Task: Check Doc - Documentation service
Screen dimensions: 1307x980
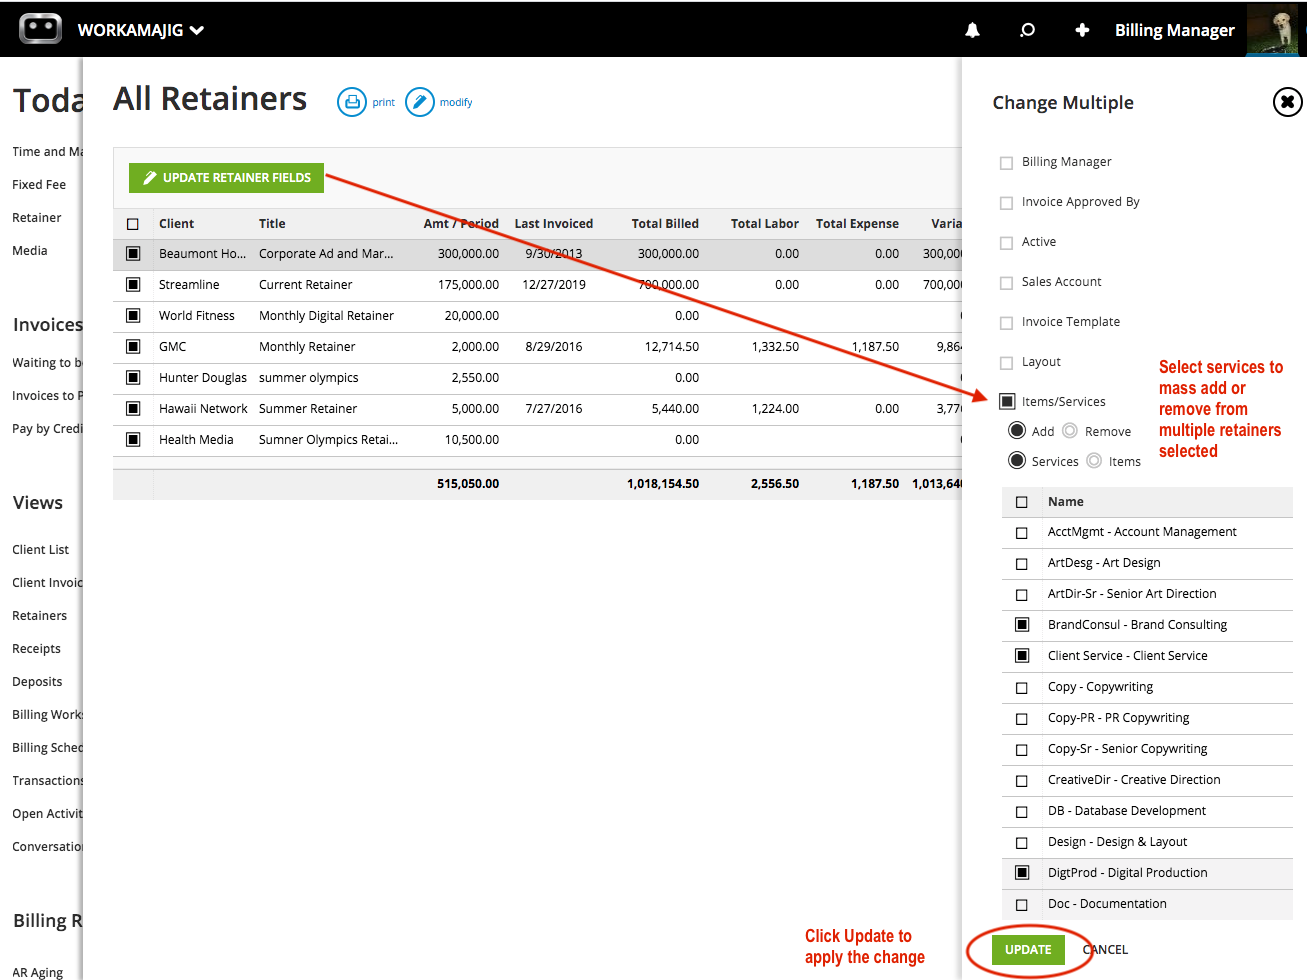Action: click(1022, 905)
